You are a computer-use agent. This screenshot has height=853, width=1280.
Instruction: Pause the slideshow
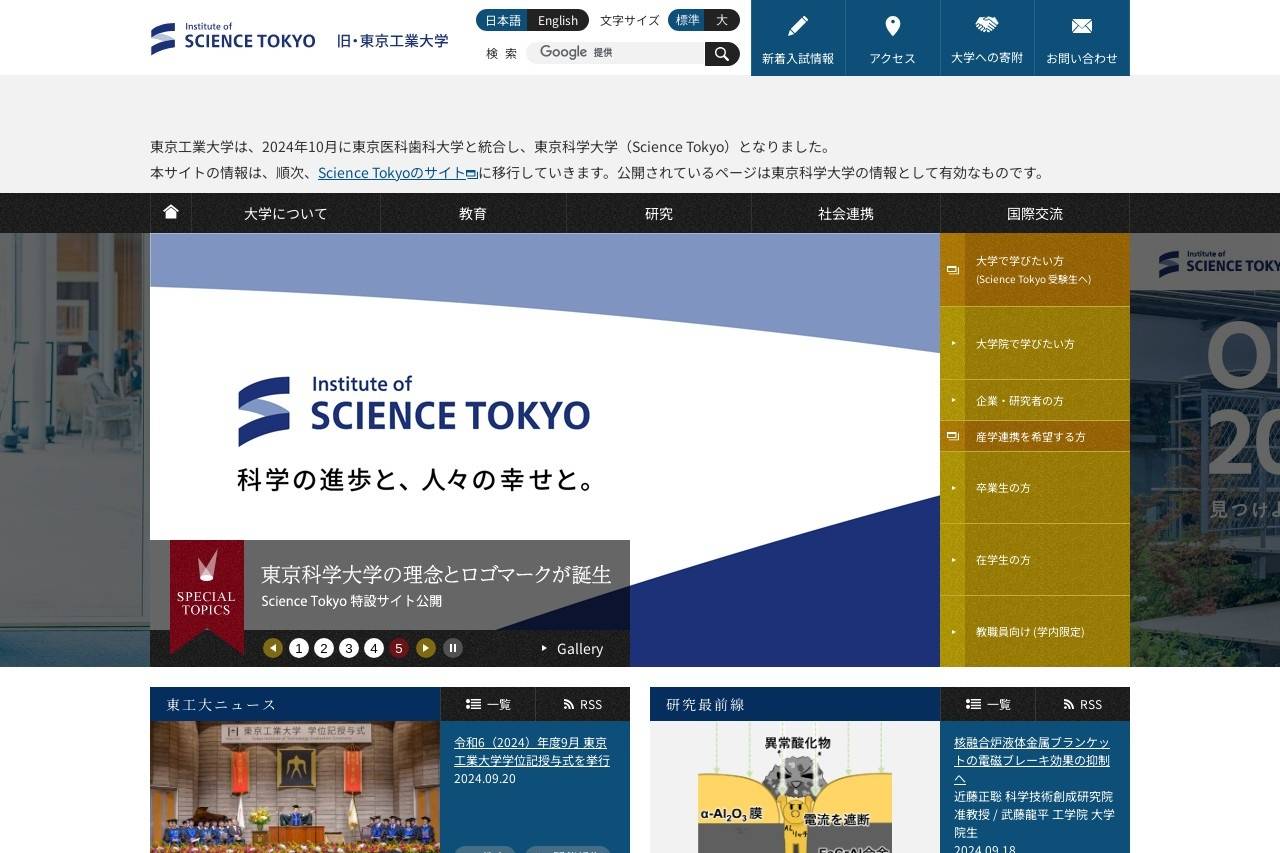(453, 648)
